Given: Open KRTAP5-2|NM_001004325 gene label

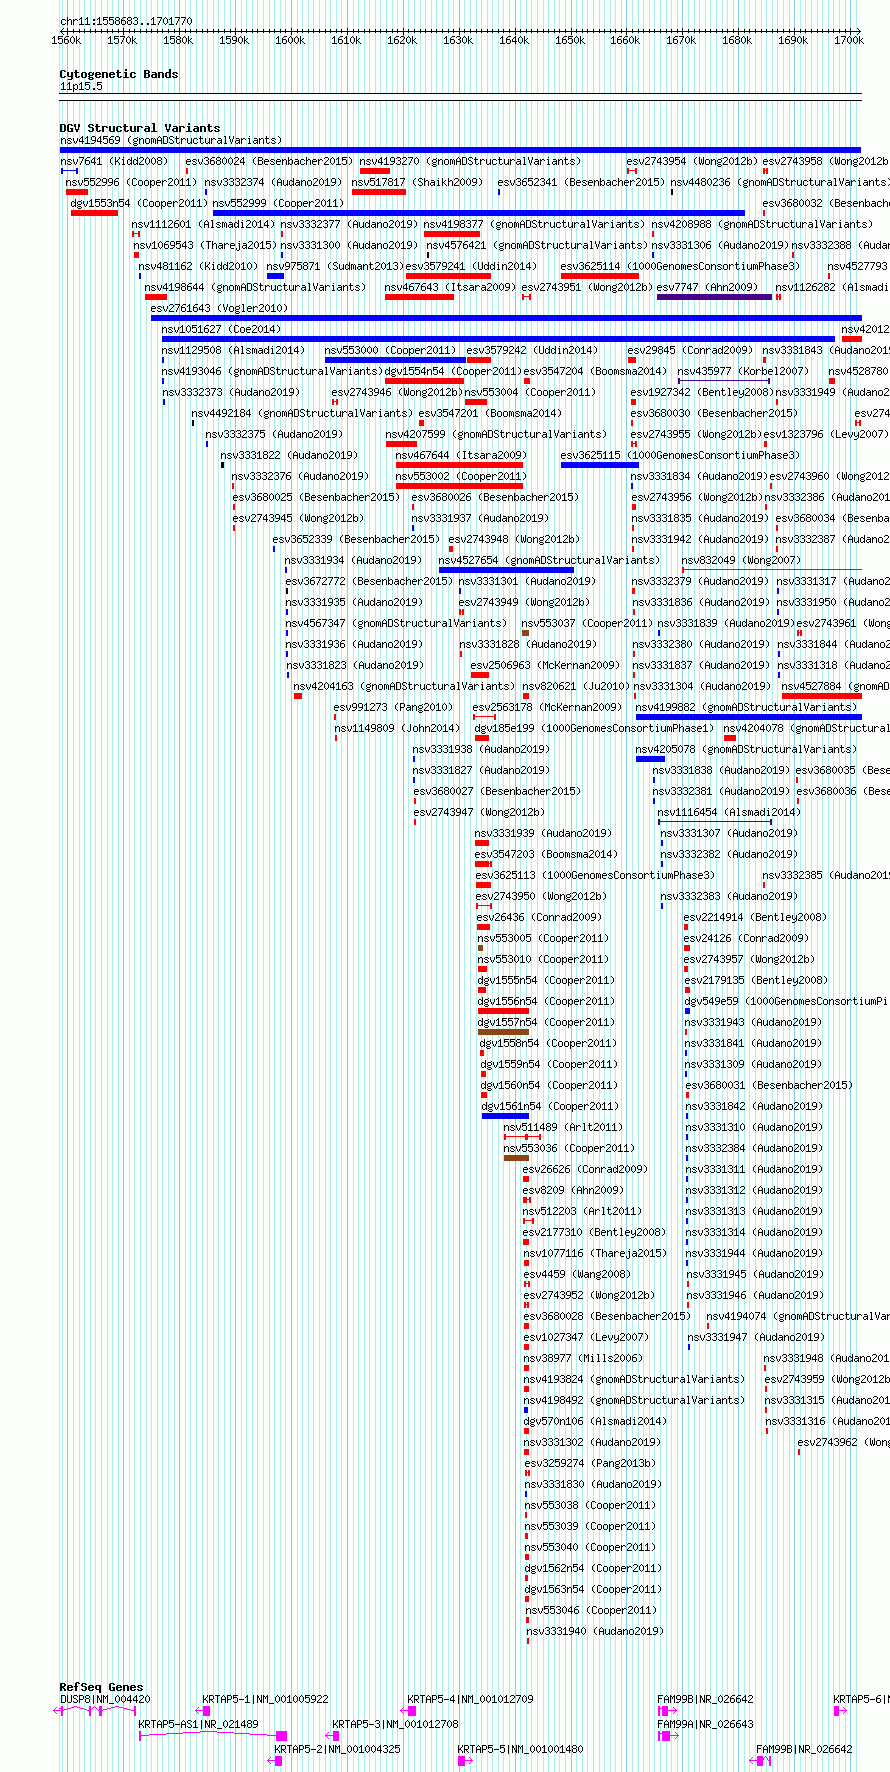Looking at the screenshot, I should (x=337, y=1749).
